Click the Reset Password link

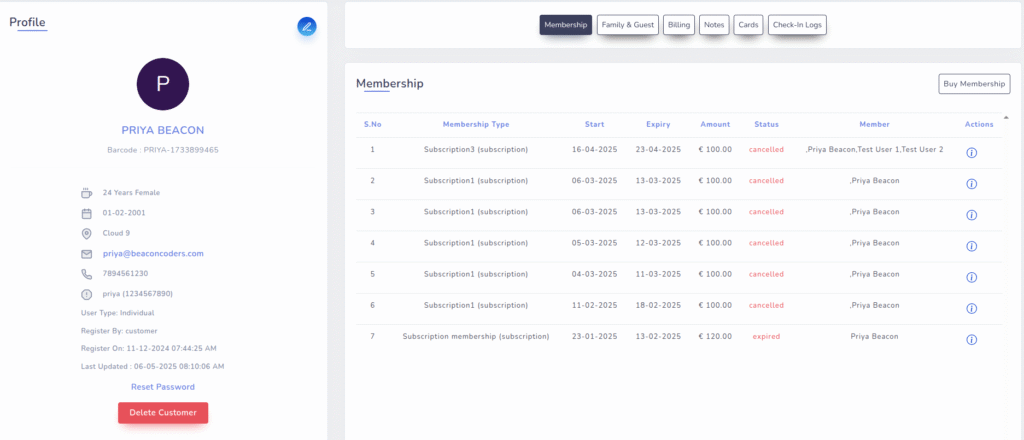tap(163, 387)
